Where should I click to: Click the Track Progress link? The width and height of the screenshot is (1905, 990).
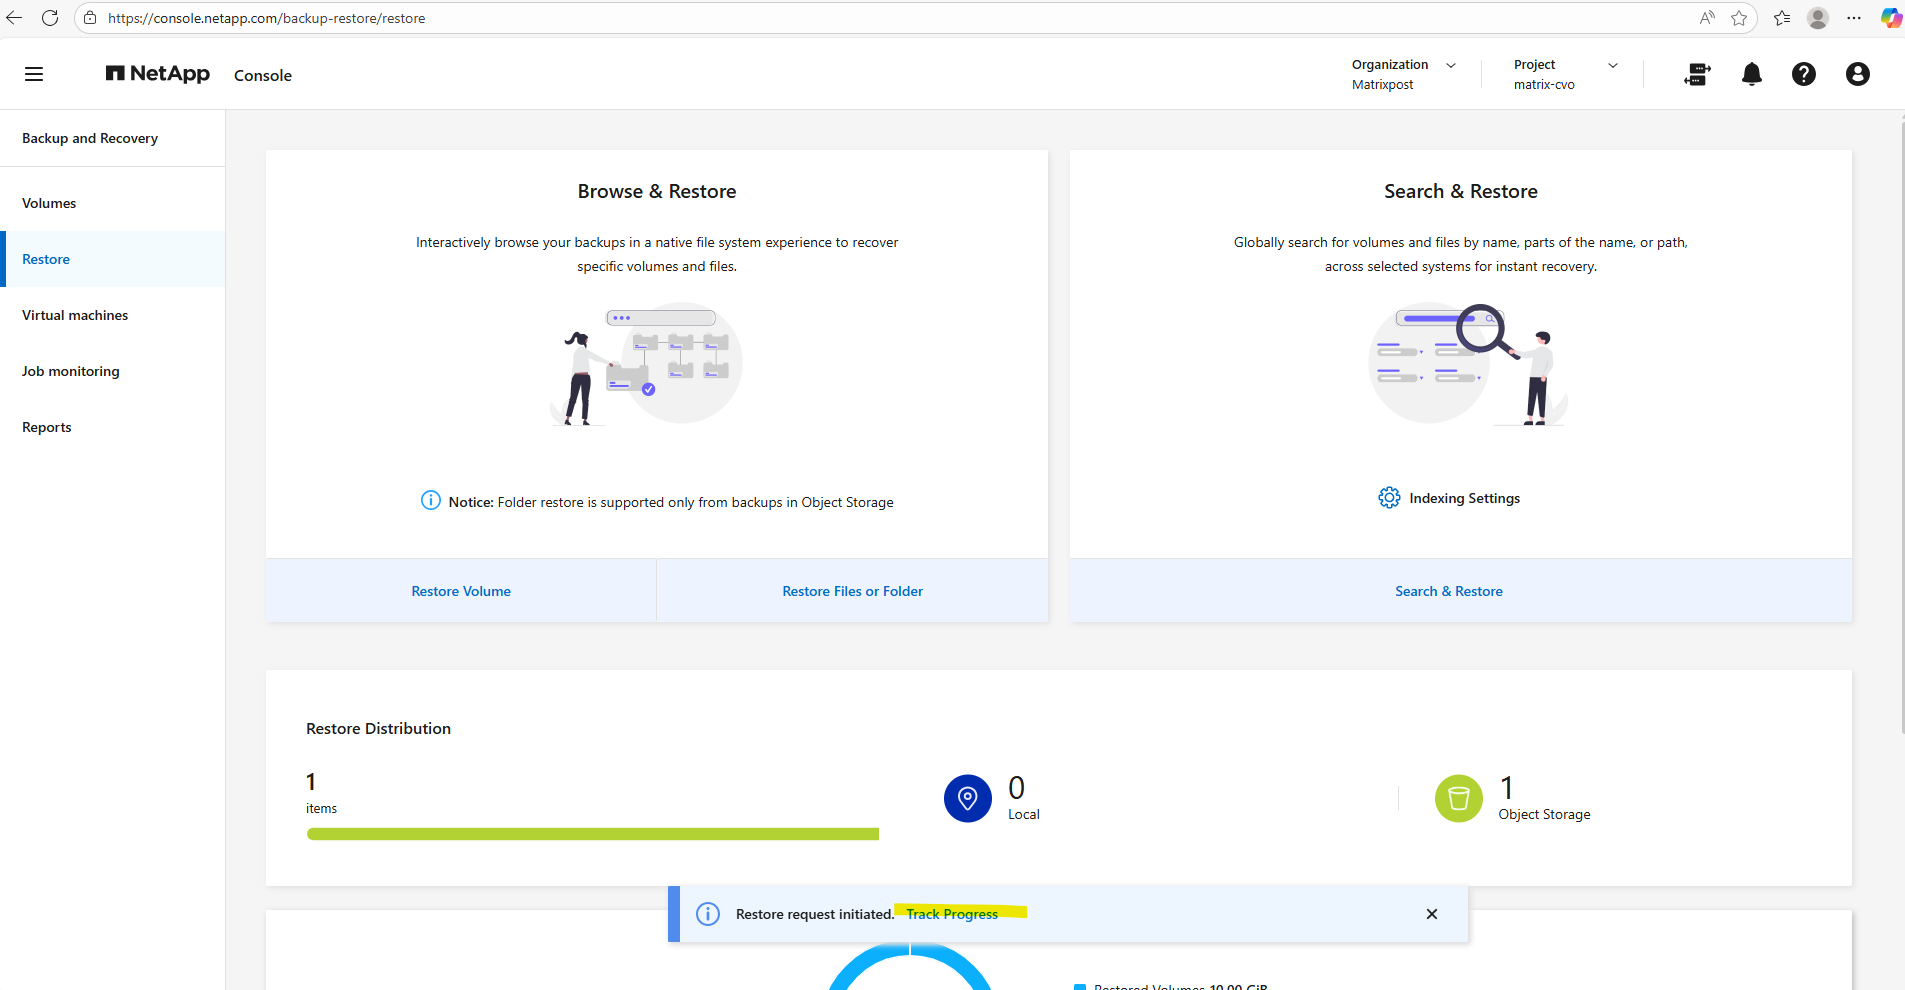pos(952,914)
